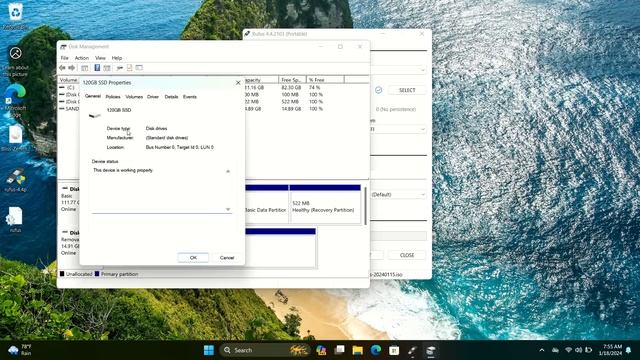Click the Volume column header

pos(69,80)
